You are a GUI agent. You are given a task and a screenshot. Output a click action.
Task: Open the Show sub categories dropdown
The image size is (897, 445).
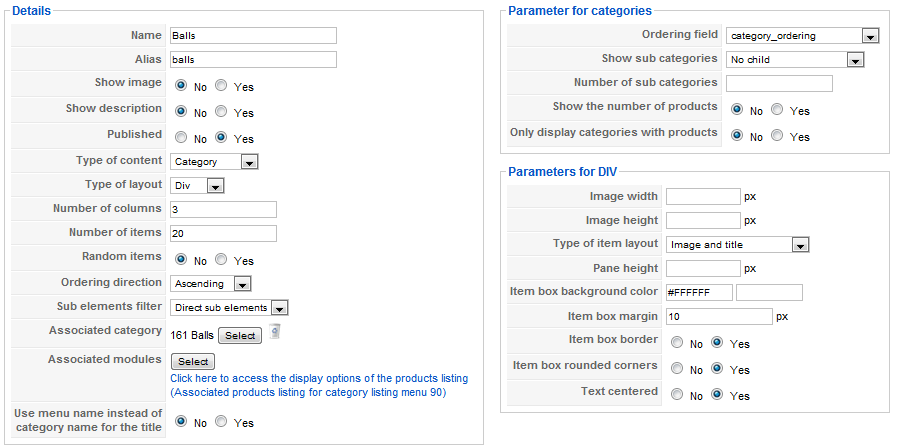(x=794, y=59)
